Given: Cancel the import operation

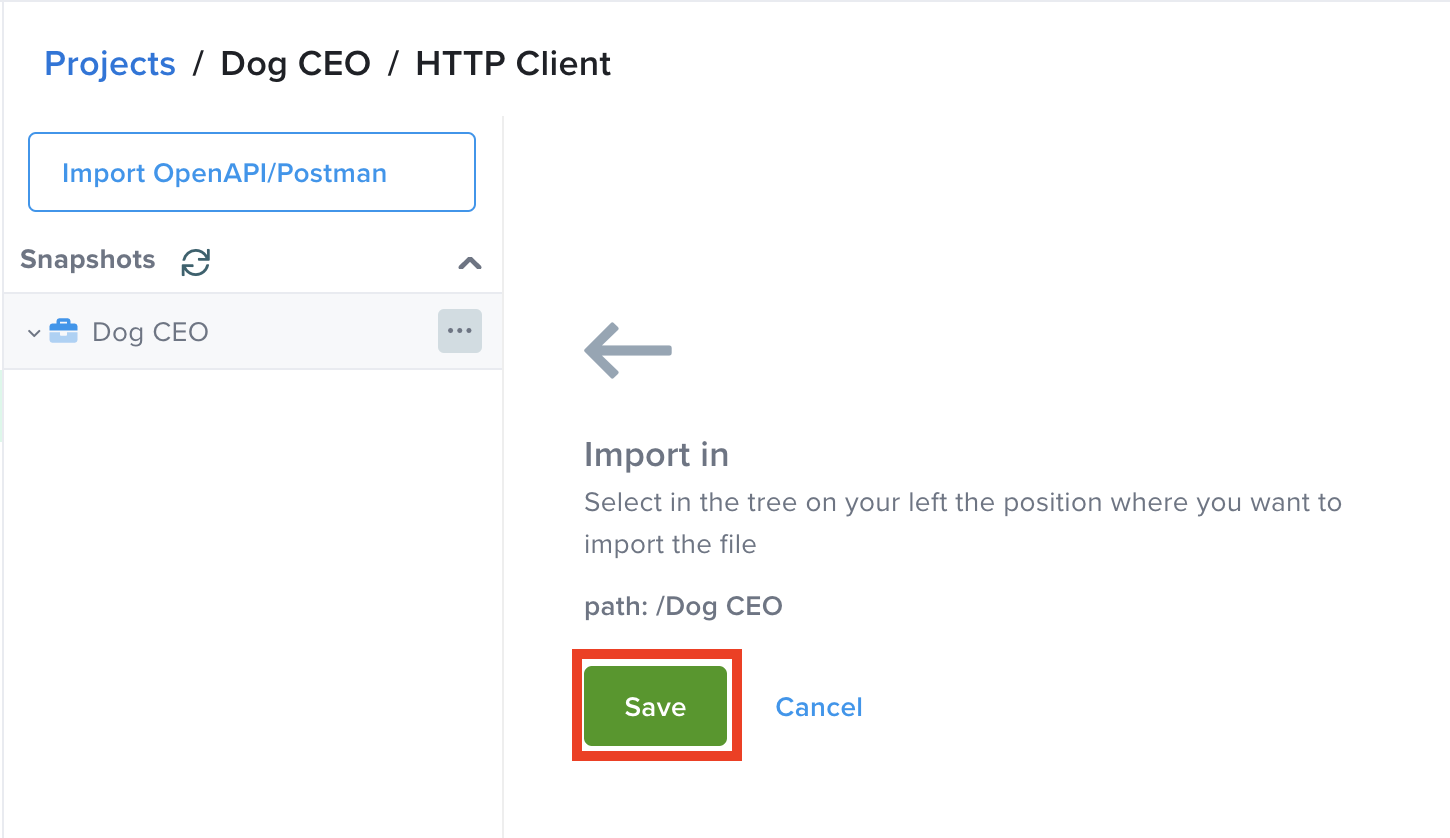Looking at the screenshot, I should pos(818,707).
